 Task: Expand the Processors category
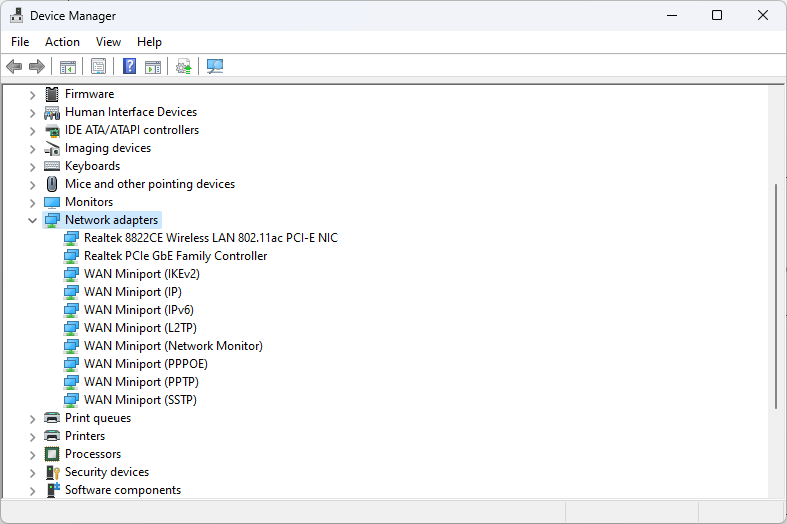coord(32,454)
